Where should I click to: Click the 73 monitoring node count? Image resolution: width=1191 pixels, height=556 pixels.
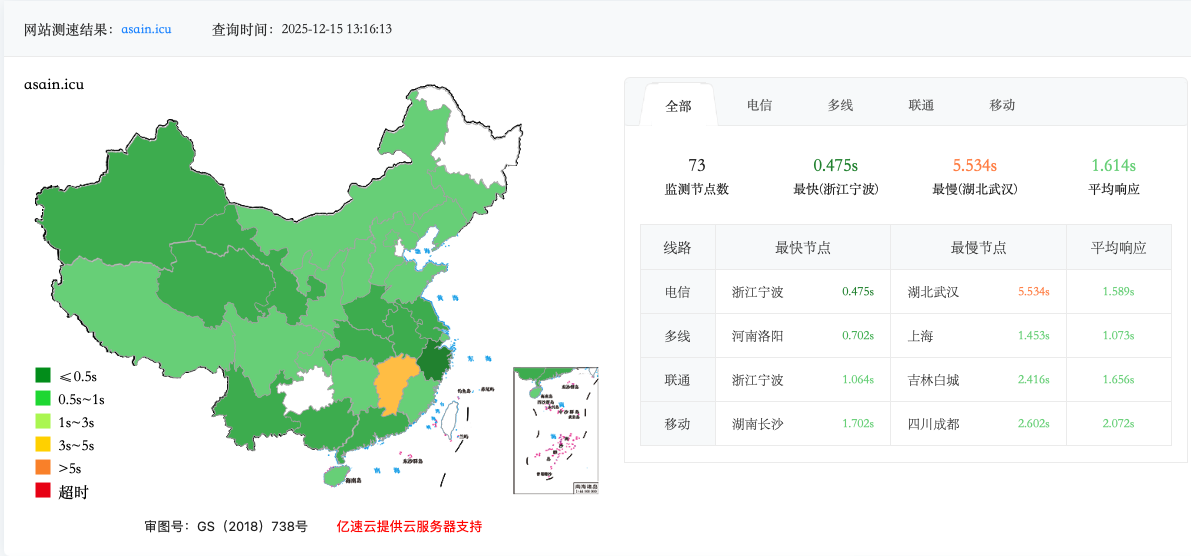(697, 165)
